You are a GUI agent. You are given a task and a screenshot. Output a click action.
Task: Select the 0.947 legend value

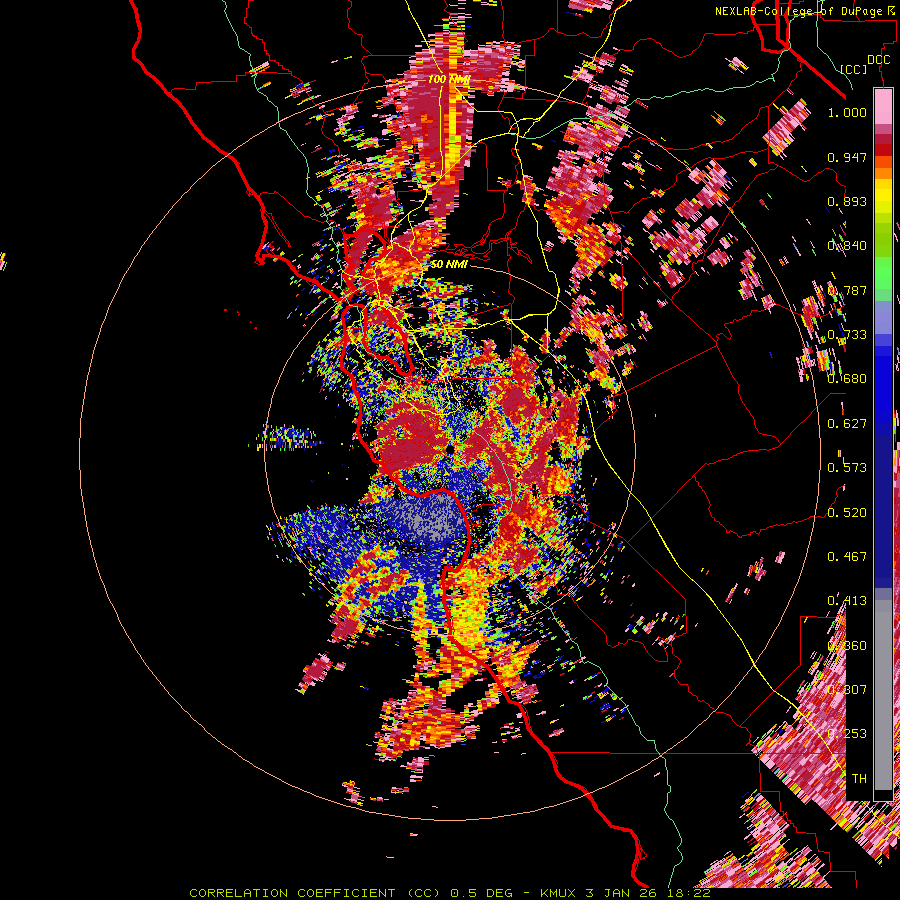(x=847, y=157)
